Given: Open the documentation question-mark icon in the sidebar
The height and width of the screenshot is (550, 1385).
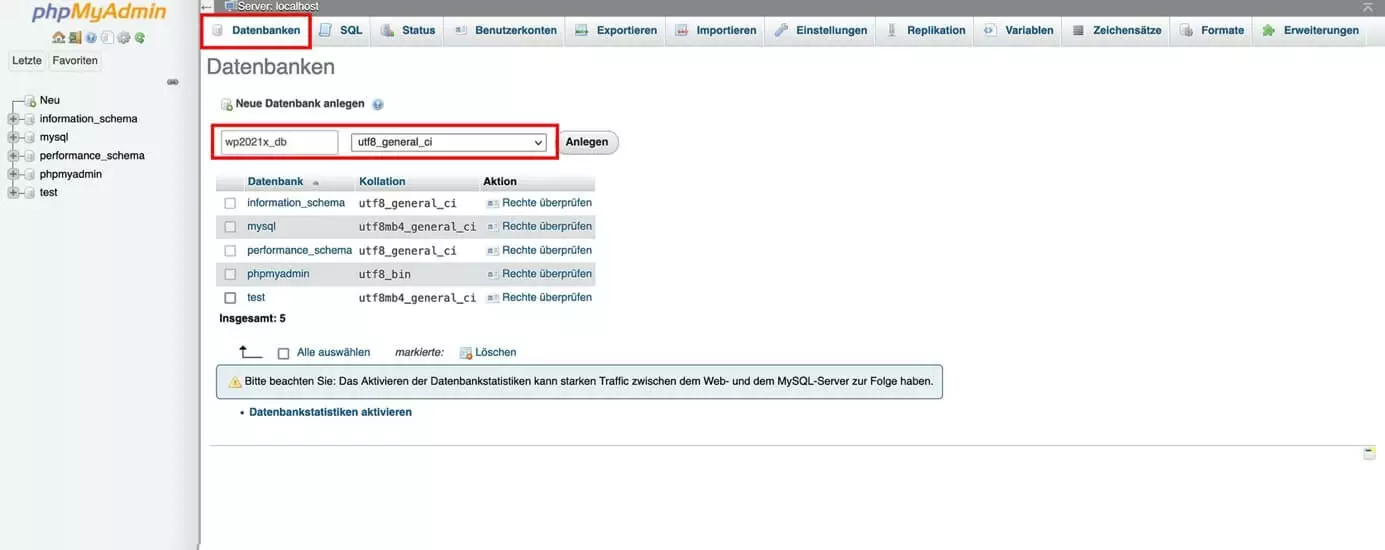Looking at the screenshot, I should pyautogui.click(x=91, y=38).
